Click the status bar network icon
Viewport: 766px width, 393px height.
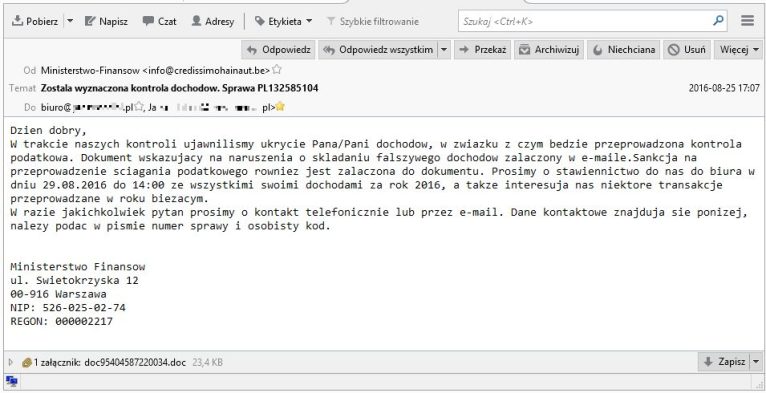point(12,381)
